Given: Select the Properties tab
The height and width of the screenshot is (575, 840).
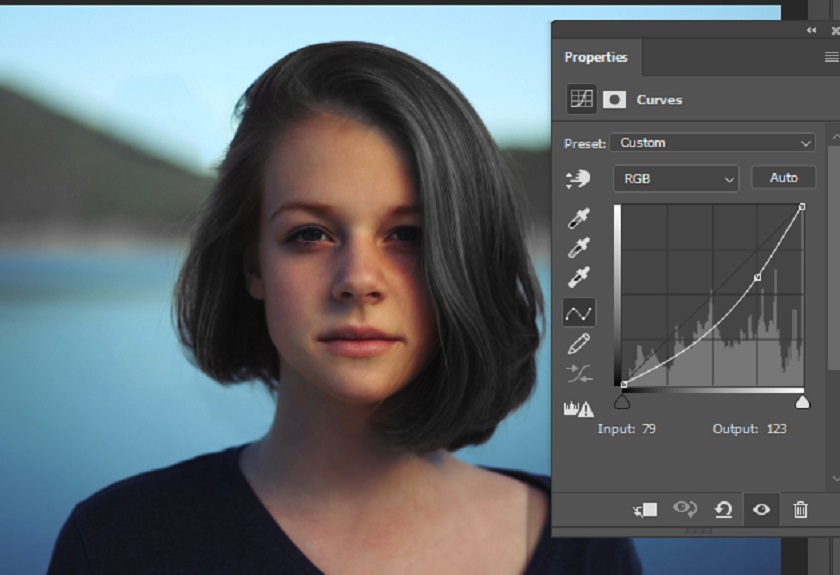Looking at the screenshot, I should pyautogui.click(x=596, y=58).
